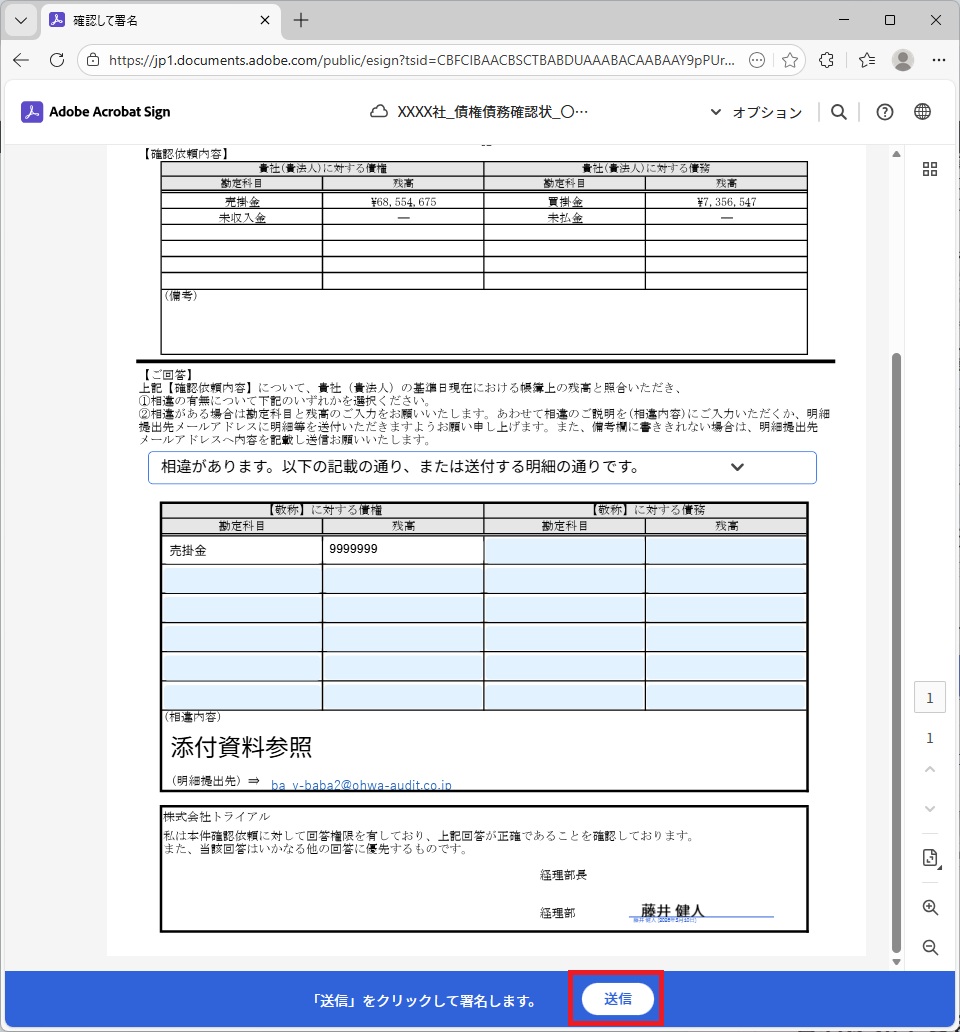960x1032 pixels.
Task: Open a new browser tab
Action: pos(301,20)
